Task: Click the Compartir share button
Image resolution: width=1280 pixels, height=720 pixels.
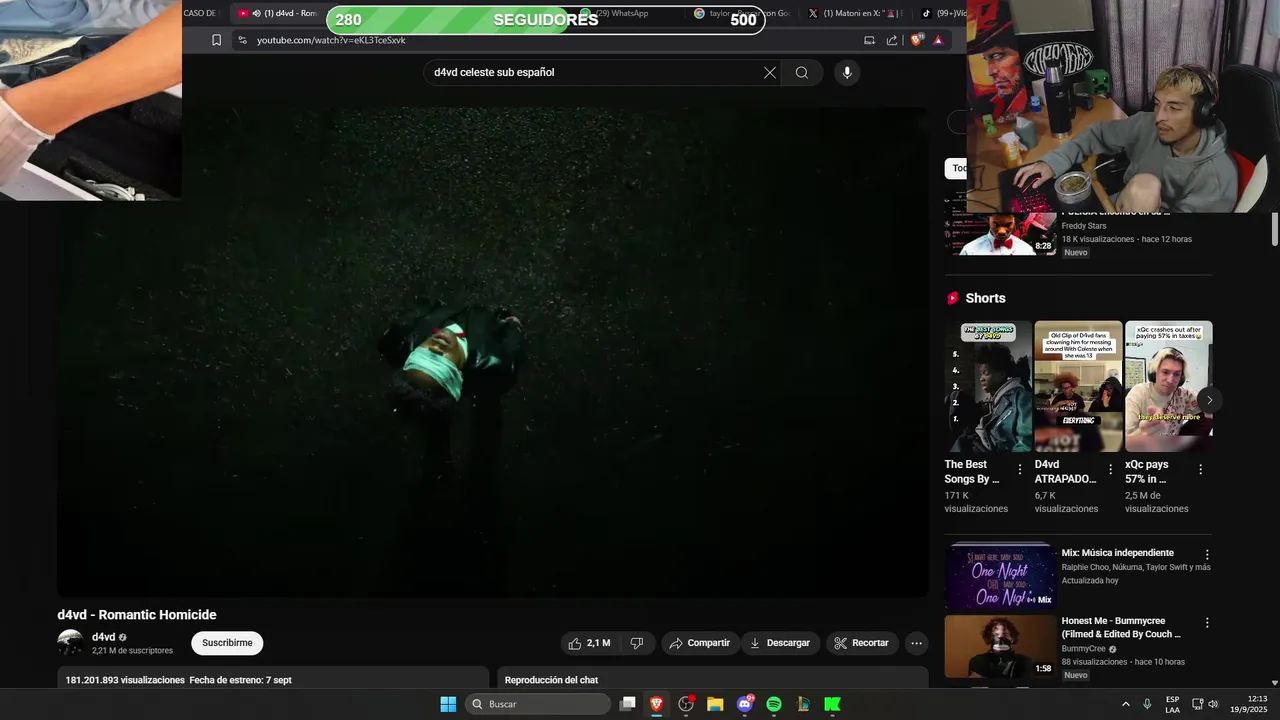Action: click(x=699, y=643)
